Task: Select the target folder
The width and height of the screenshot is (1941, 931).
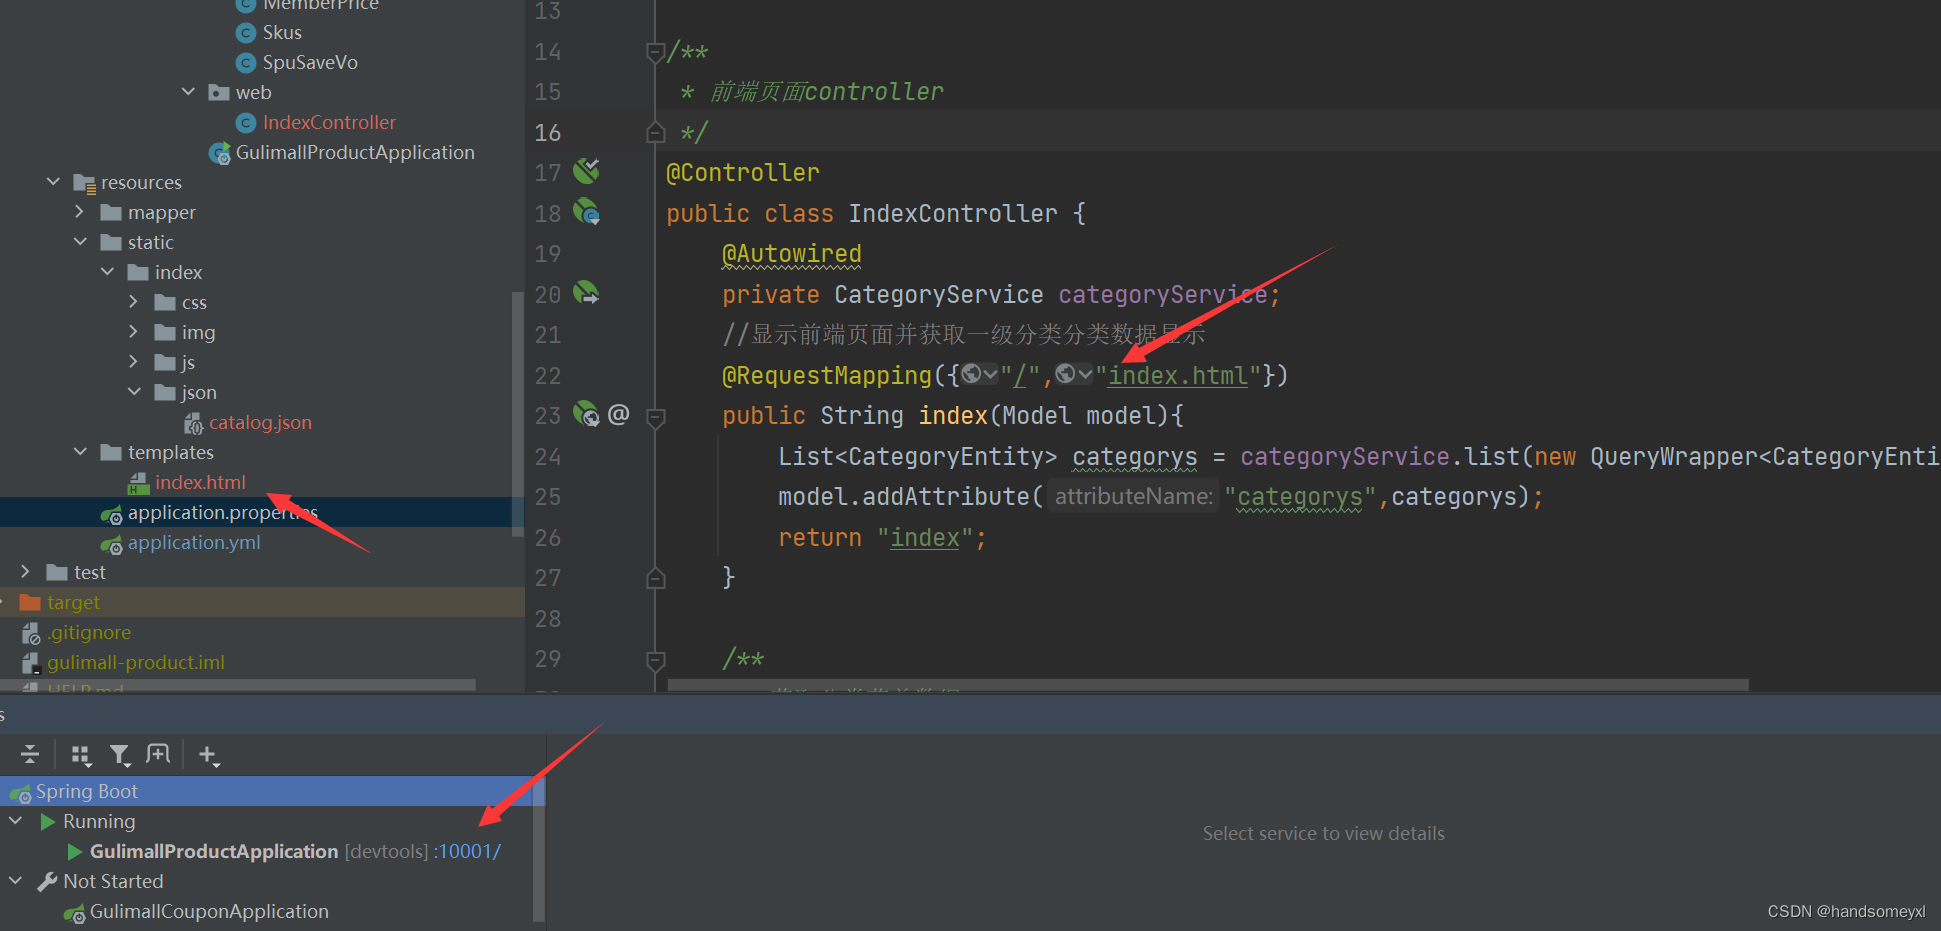Action: tap(73, 603)
